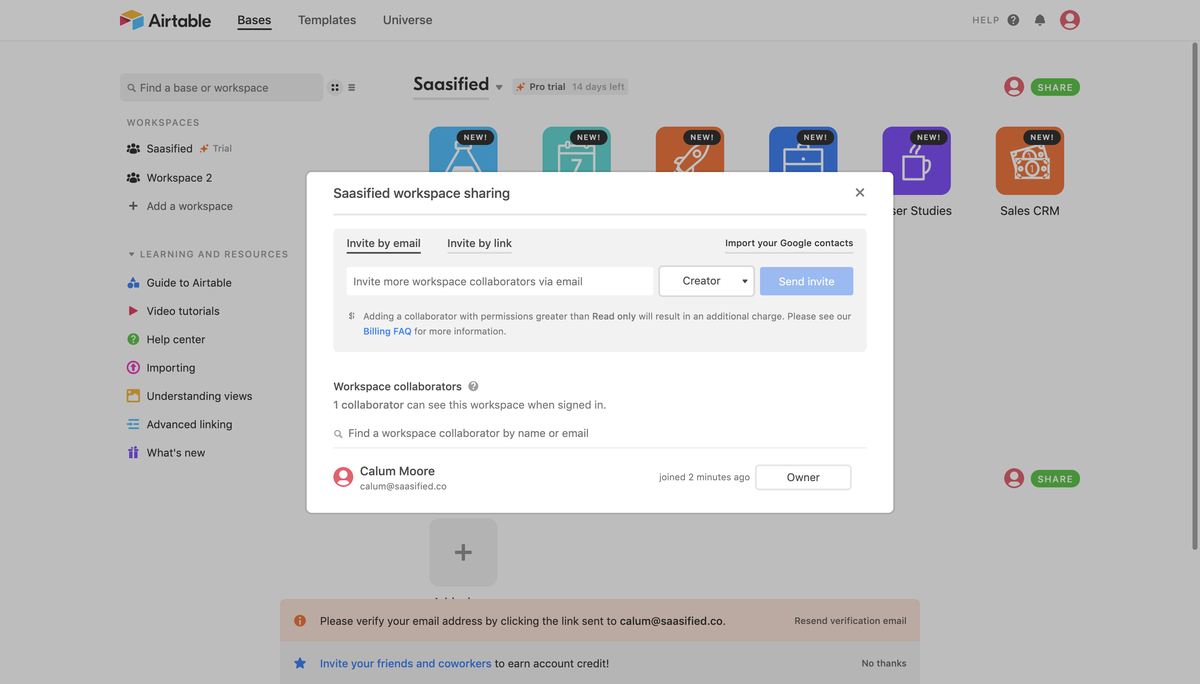Click the Send invite button
The image size is (1200, 684).
pos(806,281)
